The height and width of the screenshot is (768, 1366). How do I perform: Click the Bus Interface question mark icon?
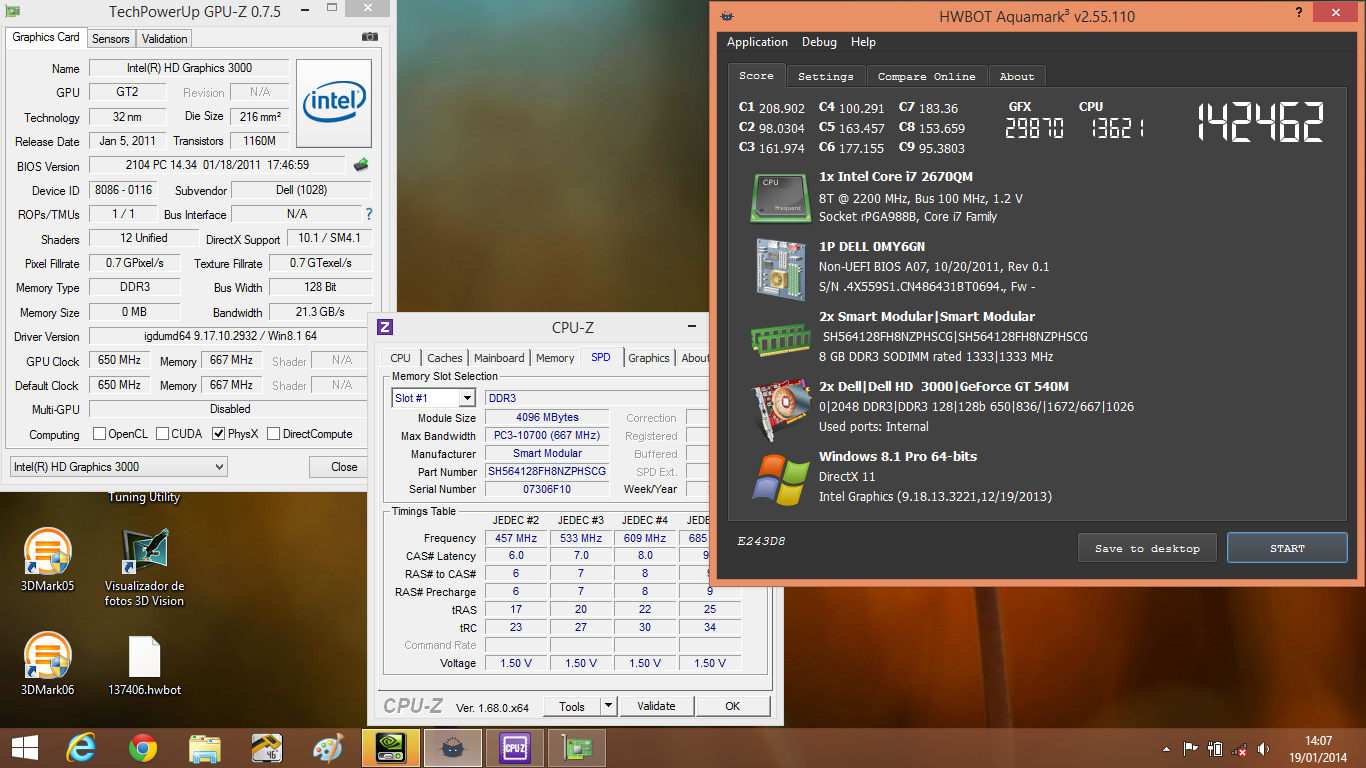[369, 214]
